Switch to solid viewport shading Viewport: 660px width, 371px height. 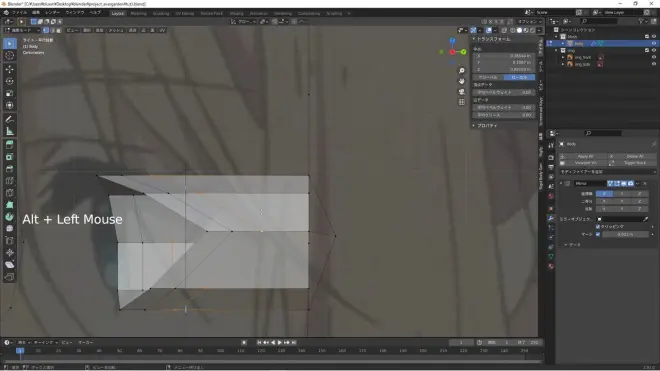[519, 30]
